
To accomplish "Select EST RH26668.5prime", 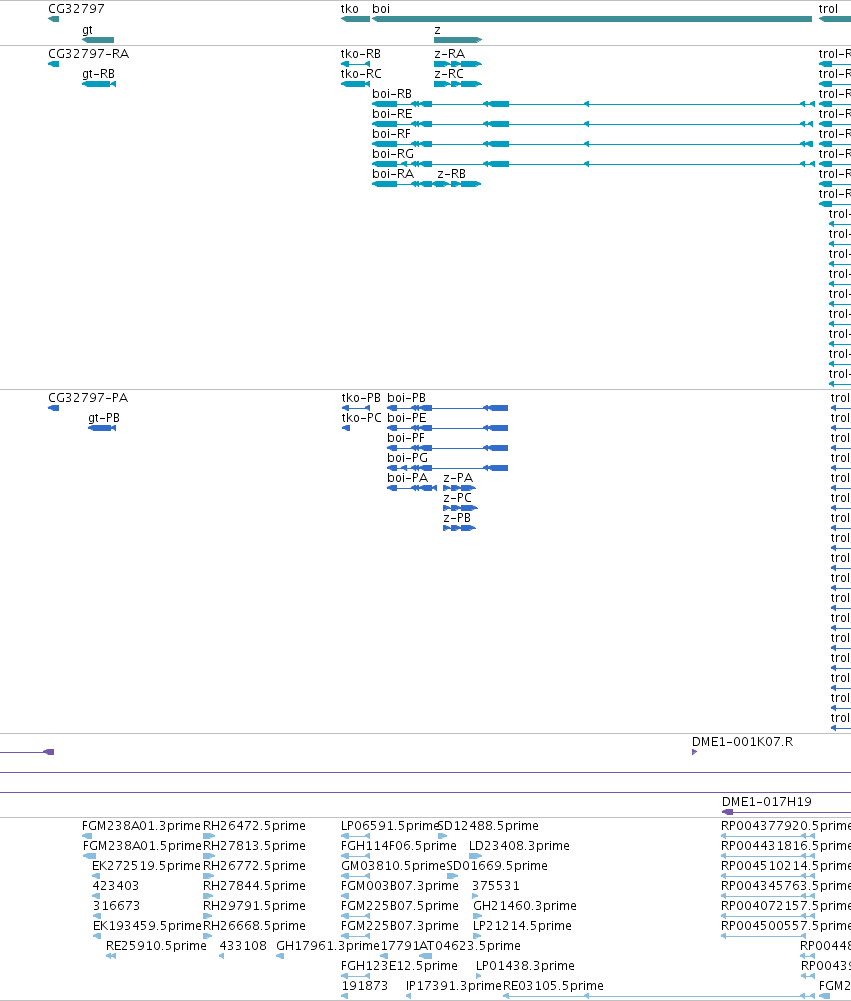I will click(x=209, y=936).
